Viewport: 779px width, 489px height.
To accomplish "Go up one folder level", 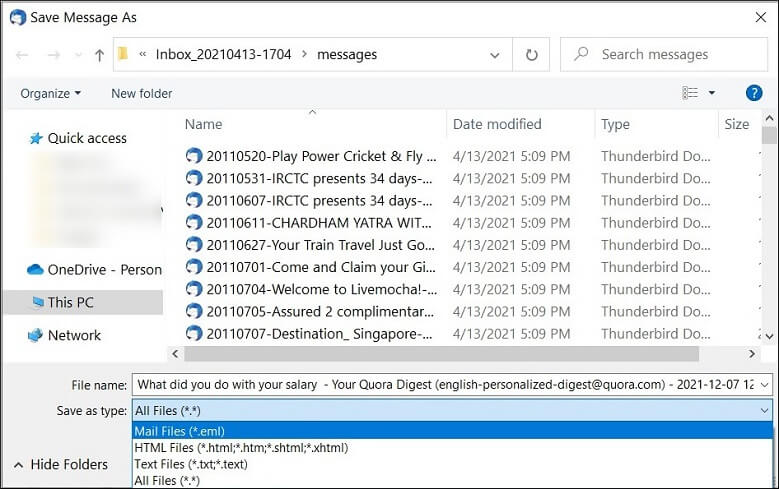I will pyautogui.click(x=99, y=55).
